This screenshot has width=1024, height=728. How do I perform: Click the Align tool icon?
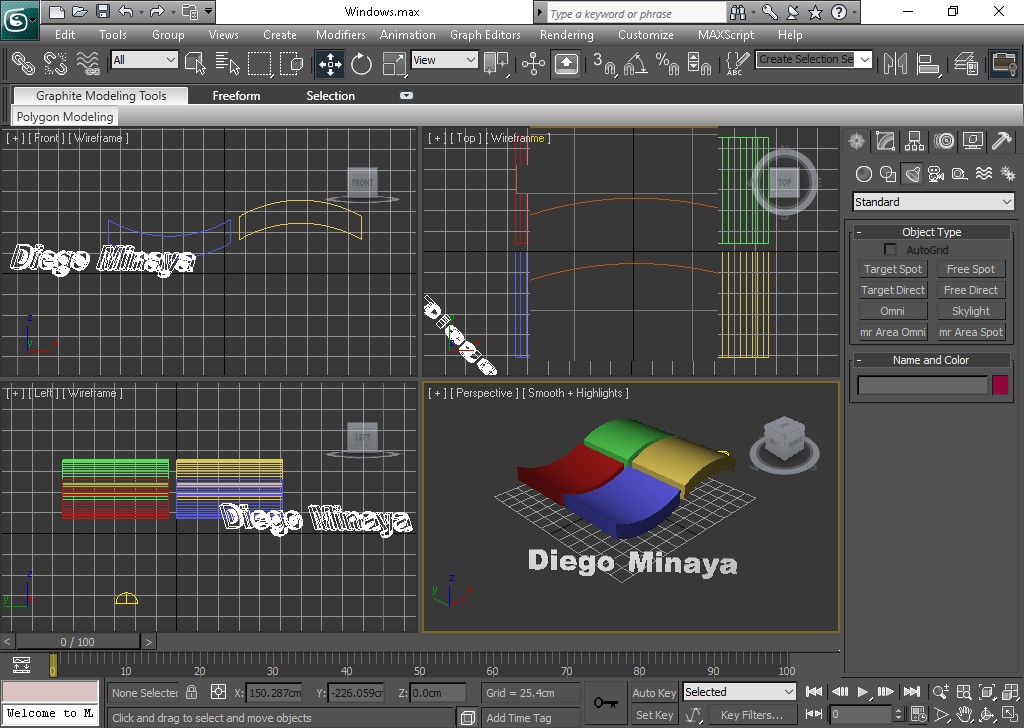click(927, 63)
